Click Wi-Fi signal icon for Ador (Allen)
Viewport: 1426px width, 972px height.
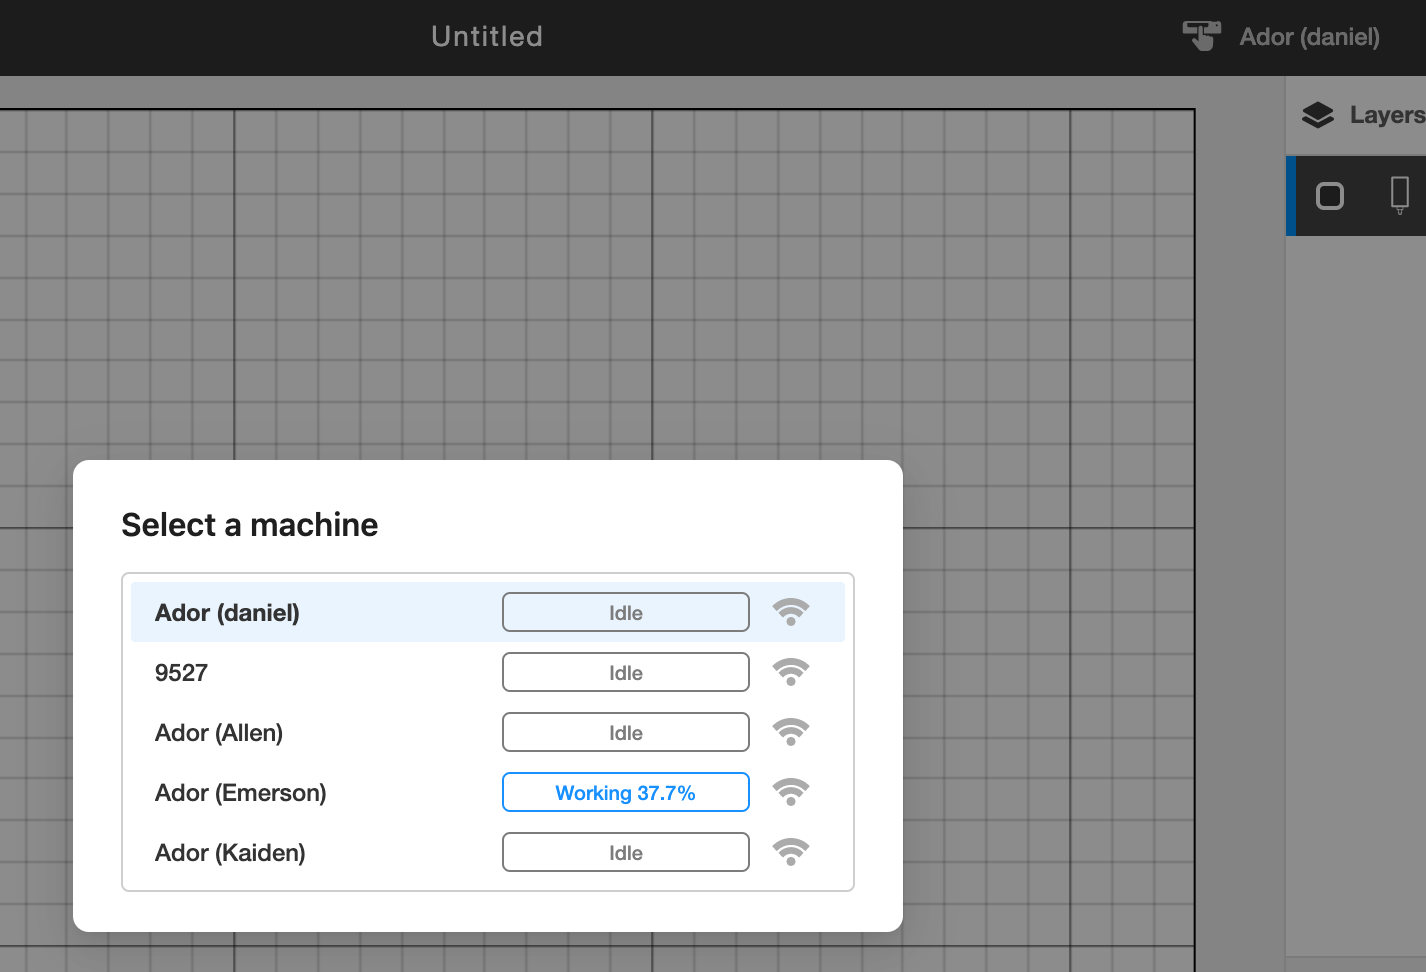click(791, 732)
